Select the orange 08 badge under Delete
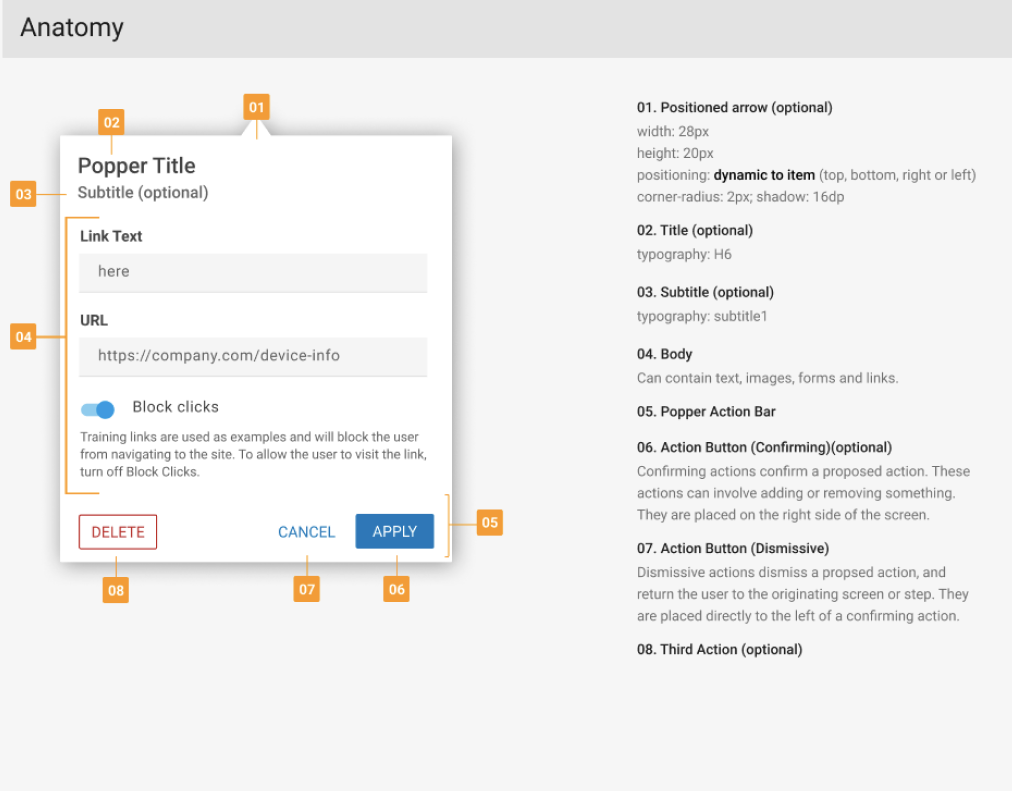1012x791 pixels. tap(116, 590)
